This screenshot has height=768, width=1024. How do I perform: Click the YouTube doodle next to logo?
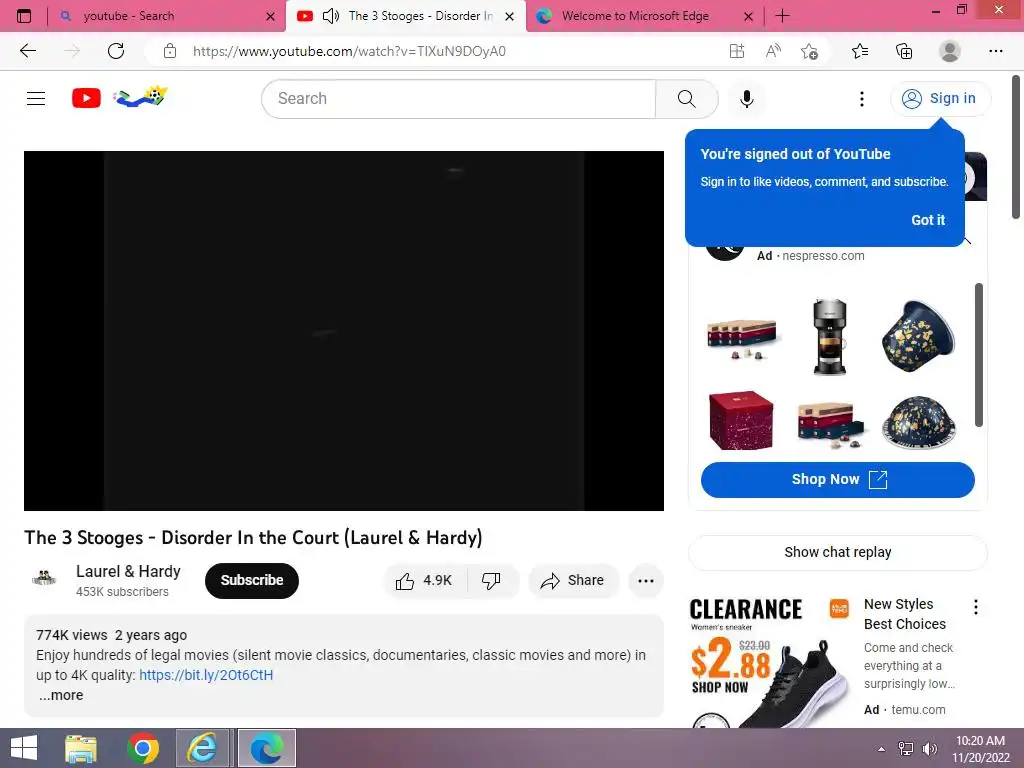[x=140, y=97]
